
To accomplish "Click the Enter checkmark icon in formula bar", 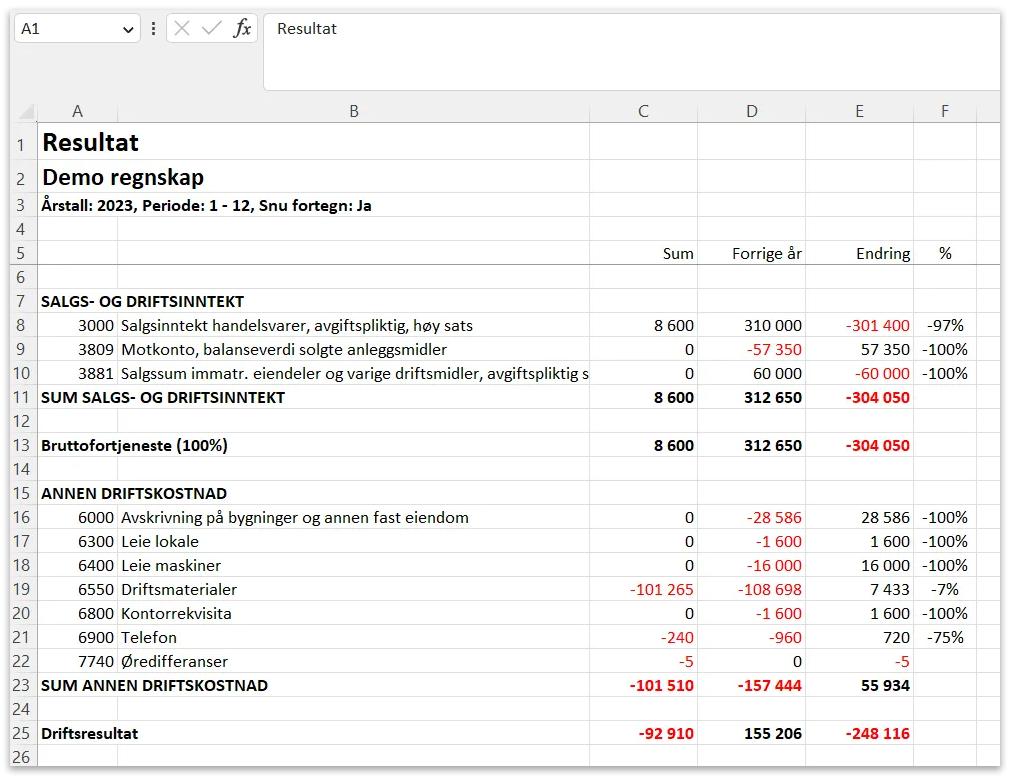I will 211,29.
